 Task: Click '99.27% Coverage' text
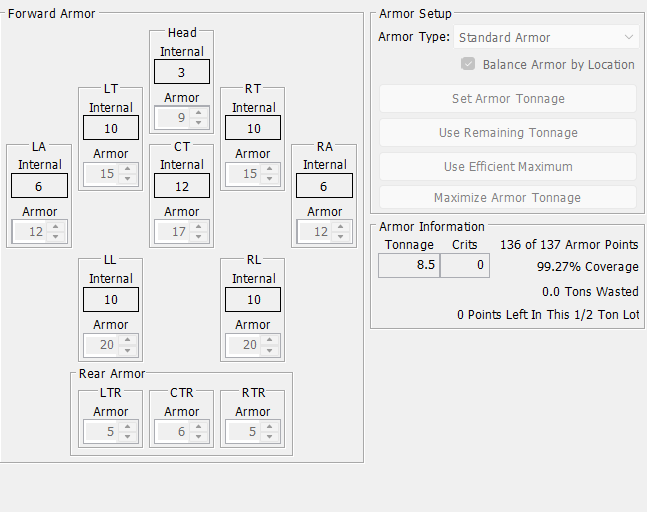point(588,267)
